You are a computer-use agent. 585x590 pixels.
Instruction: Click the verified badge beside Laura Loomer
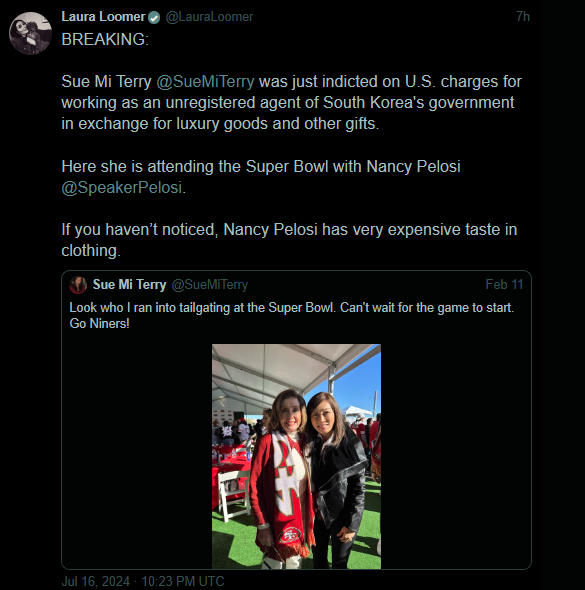[154, 17]
